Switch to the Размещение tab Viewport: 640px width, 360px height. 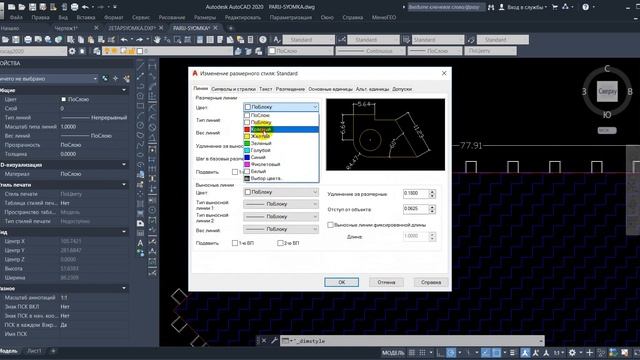coord(290,89)
